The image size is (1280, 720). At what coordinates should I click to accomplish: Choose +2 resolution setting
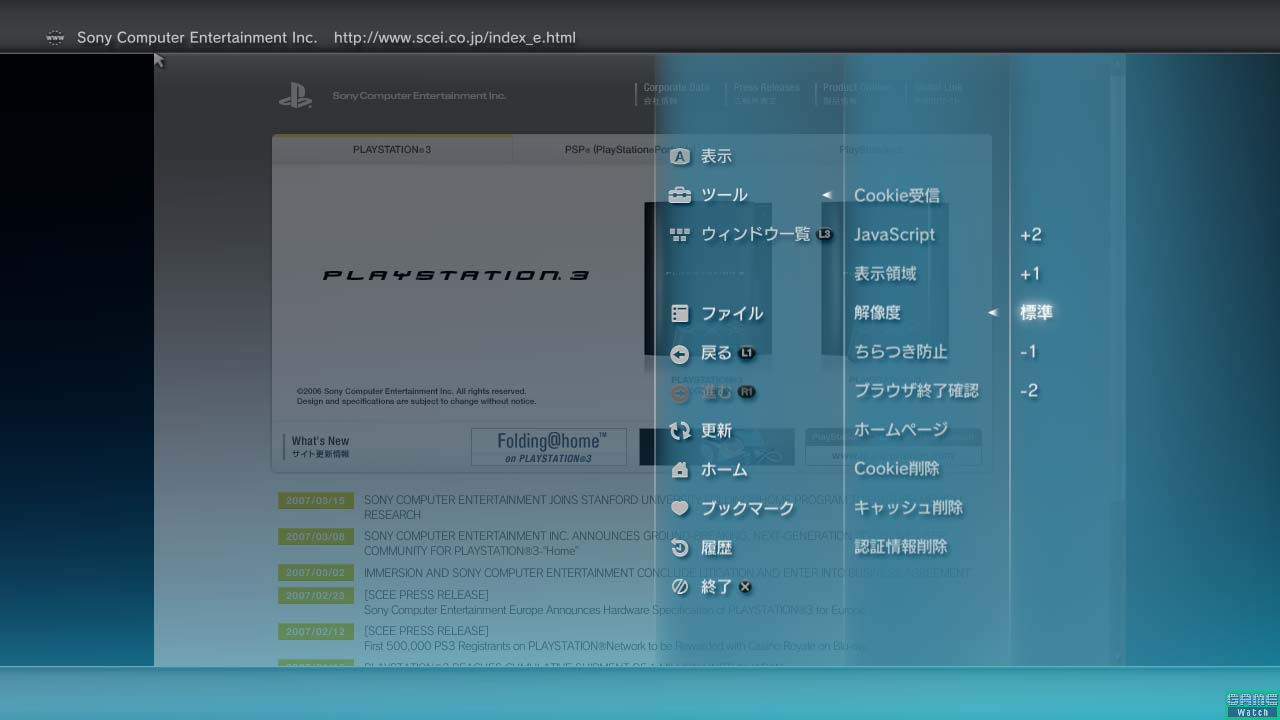point(1030,235)
